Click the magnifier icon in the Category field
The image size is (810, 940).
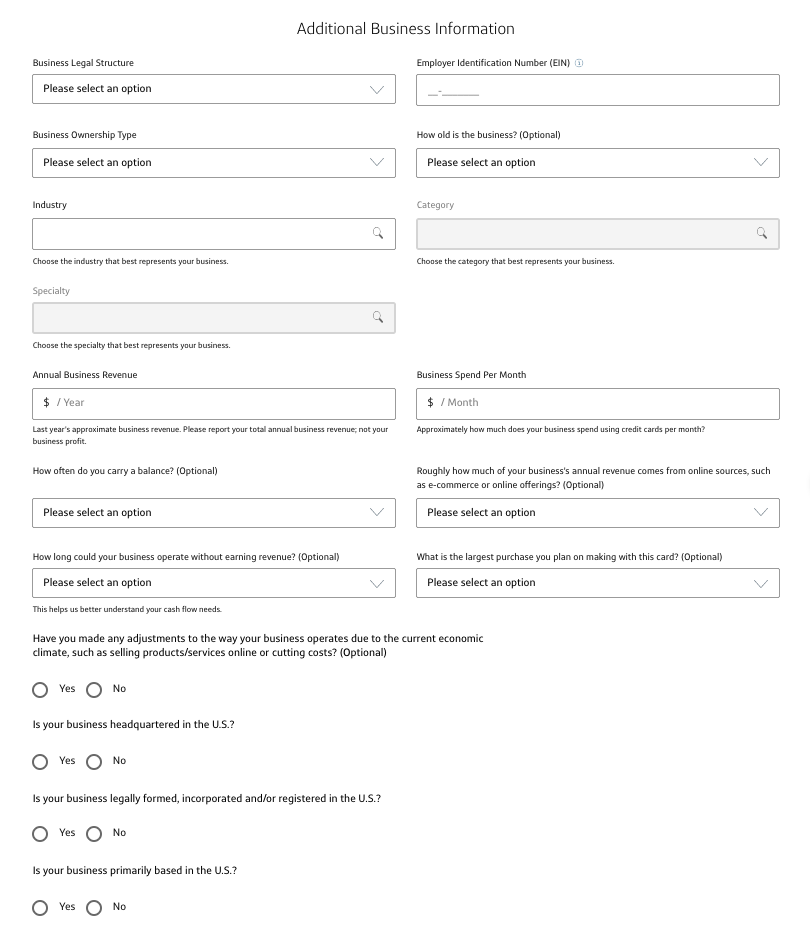(761, 233)
